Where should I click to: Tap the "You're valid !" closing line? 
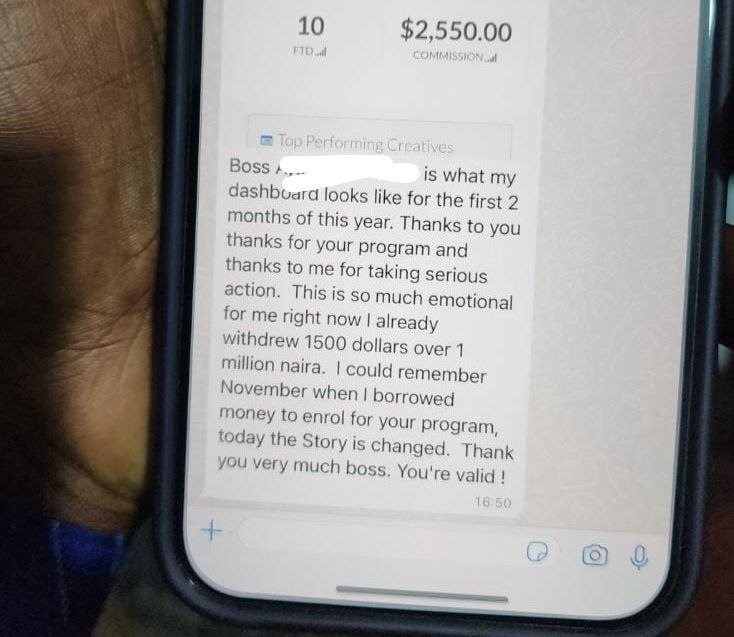451,473
